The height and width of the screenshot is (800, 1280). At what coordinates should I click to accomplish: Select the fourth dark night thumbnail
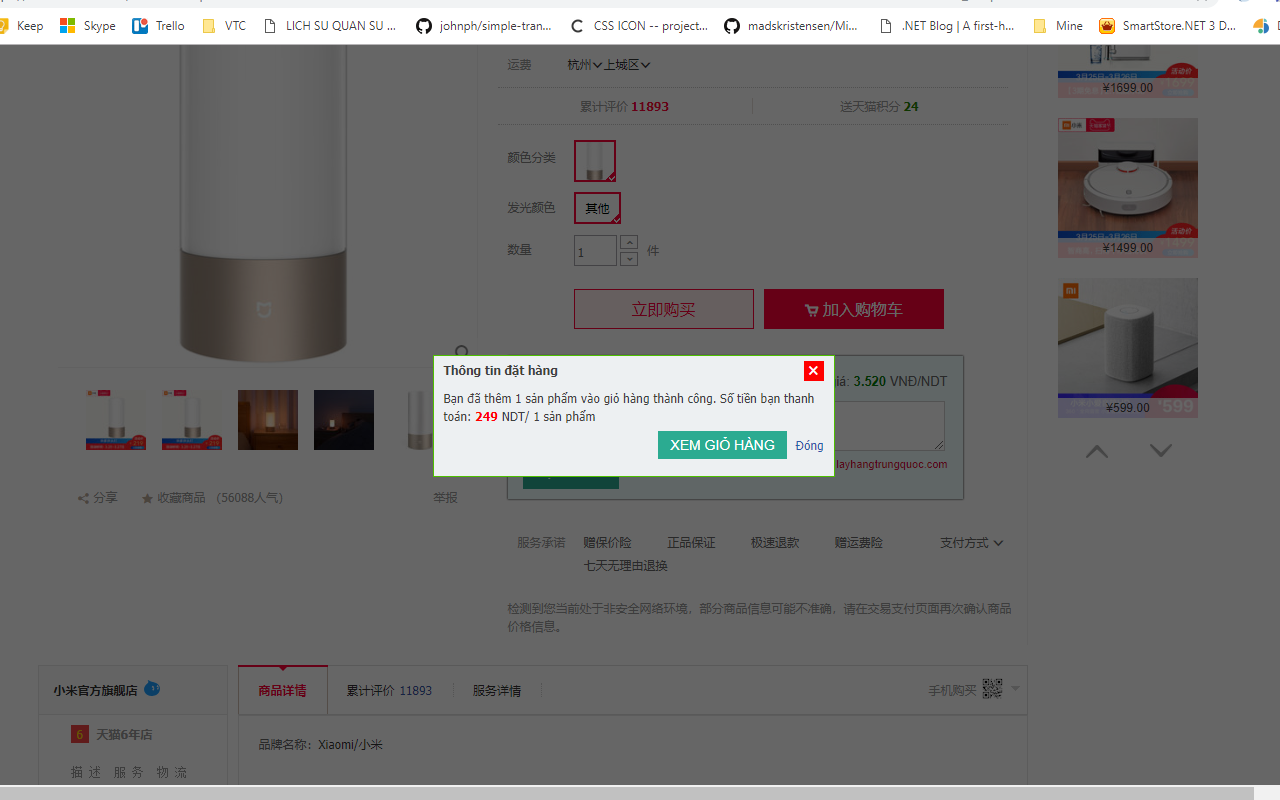[x=344, y=420]
